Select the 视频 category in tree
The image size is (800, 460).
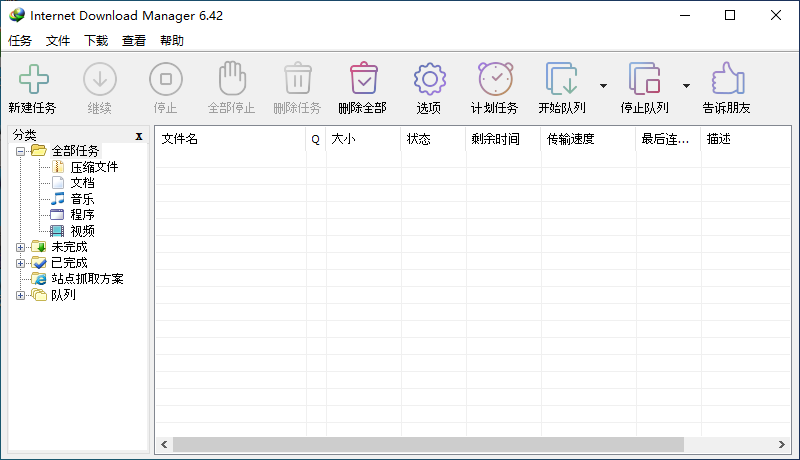pos(82,231)
